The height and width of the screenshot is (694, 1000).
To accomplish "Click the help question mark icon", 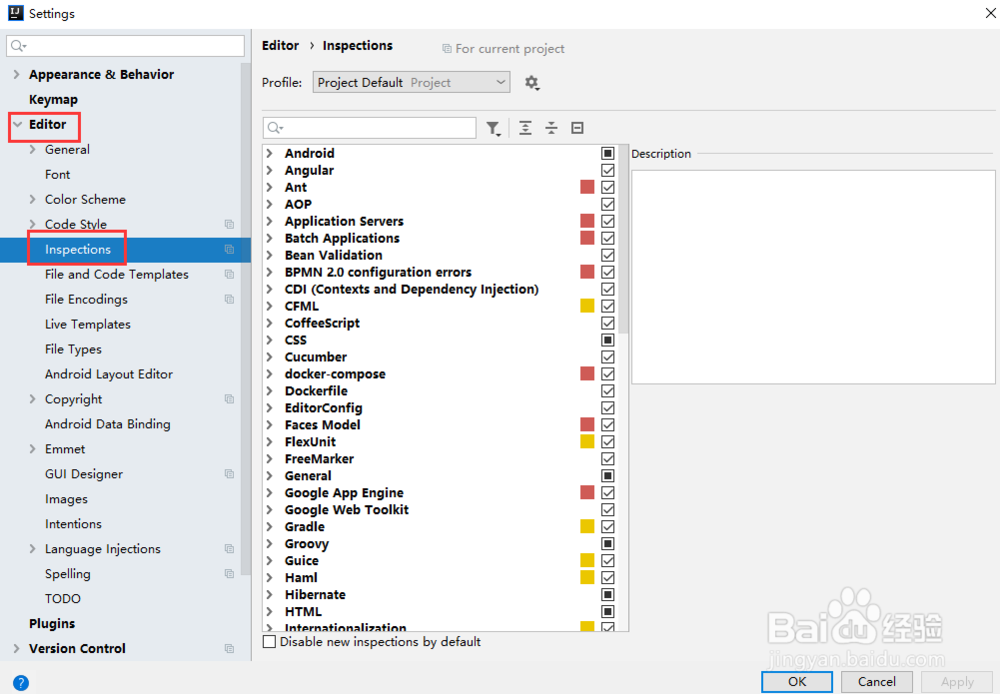I will point(21,682).
